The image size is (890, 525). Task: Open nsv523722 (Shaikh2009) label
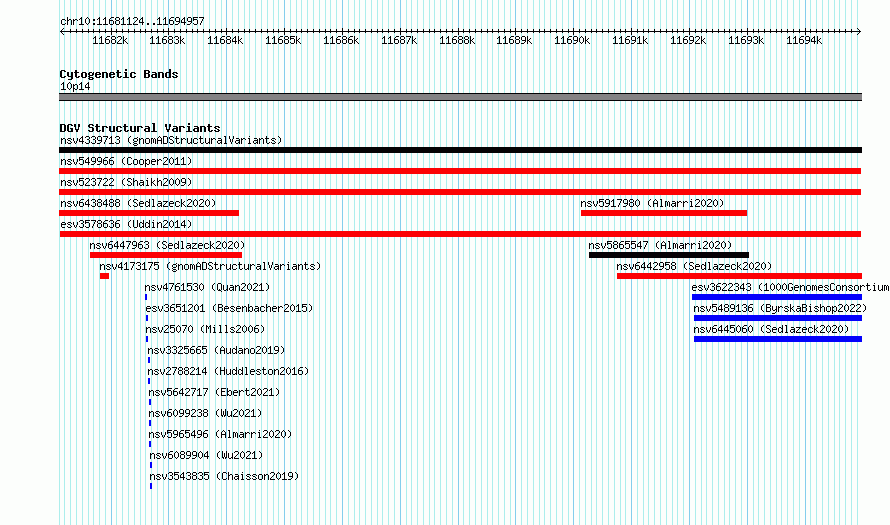[x=126, y=182]
